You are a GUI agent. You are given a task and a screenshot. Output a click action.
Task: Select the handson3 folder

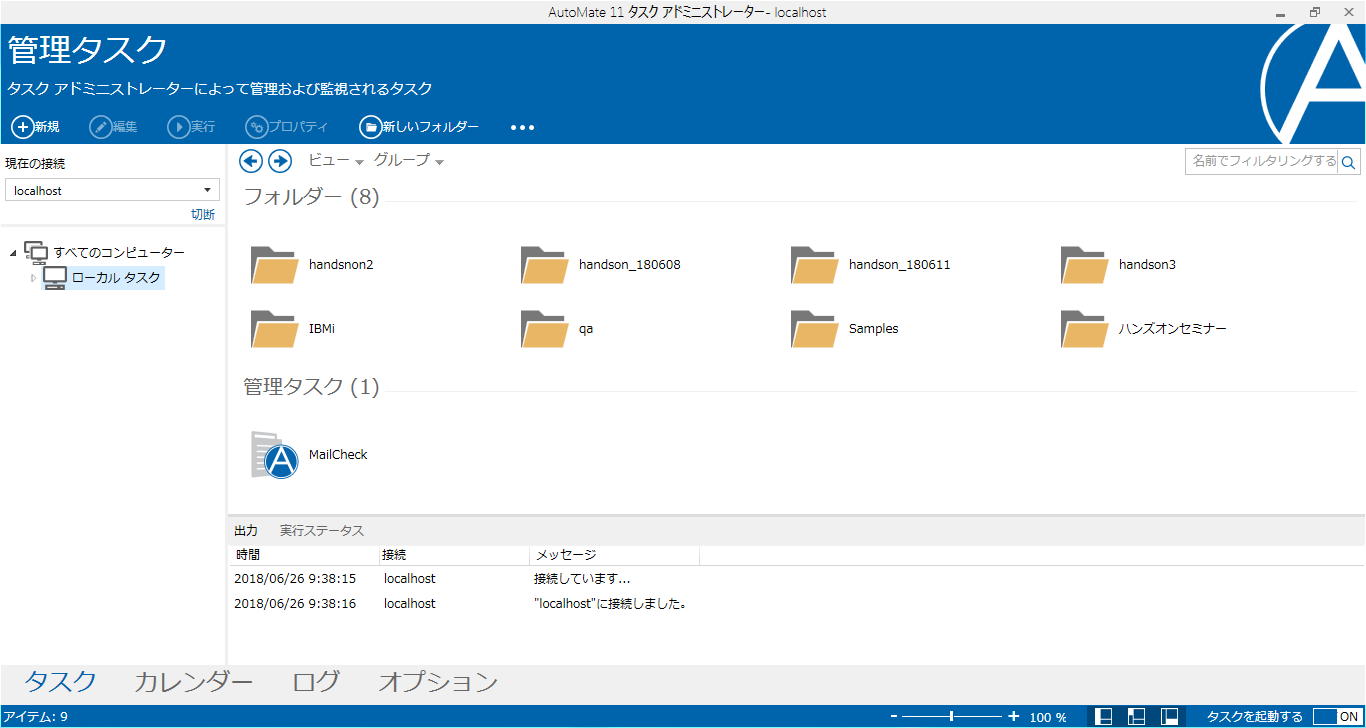tap(1118, 265)
